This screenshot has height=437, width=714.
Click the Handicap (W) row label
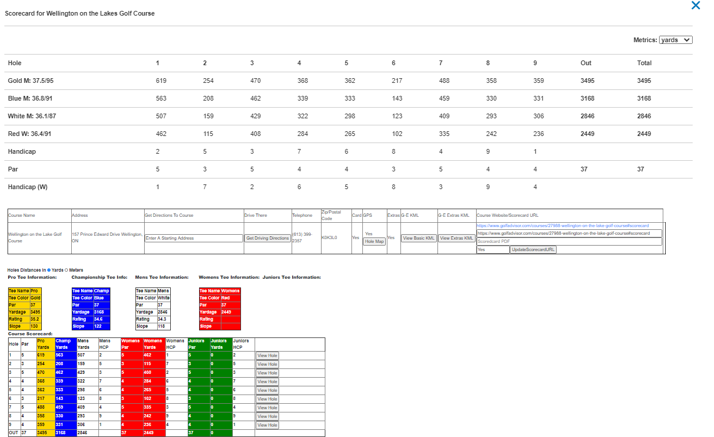(27, 187)
